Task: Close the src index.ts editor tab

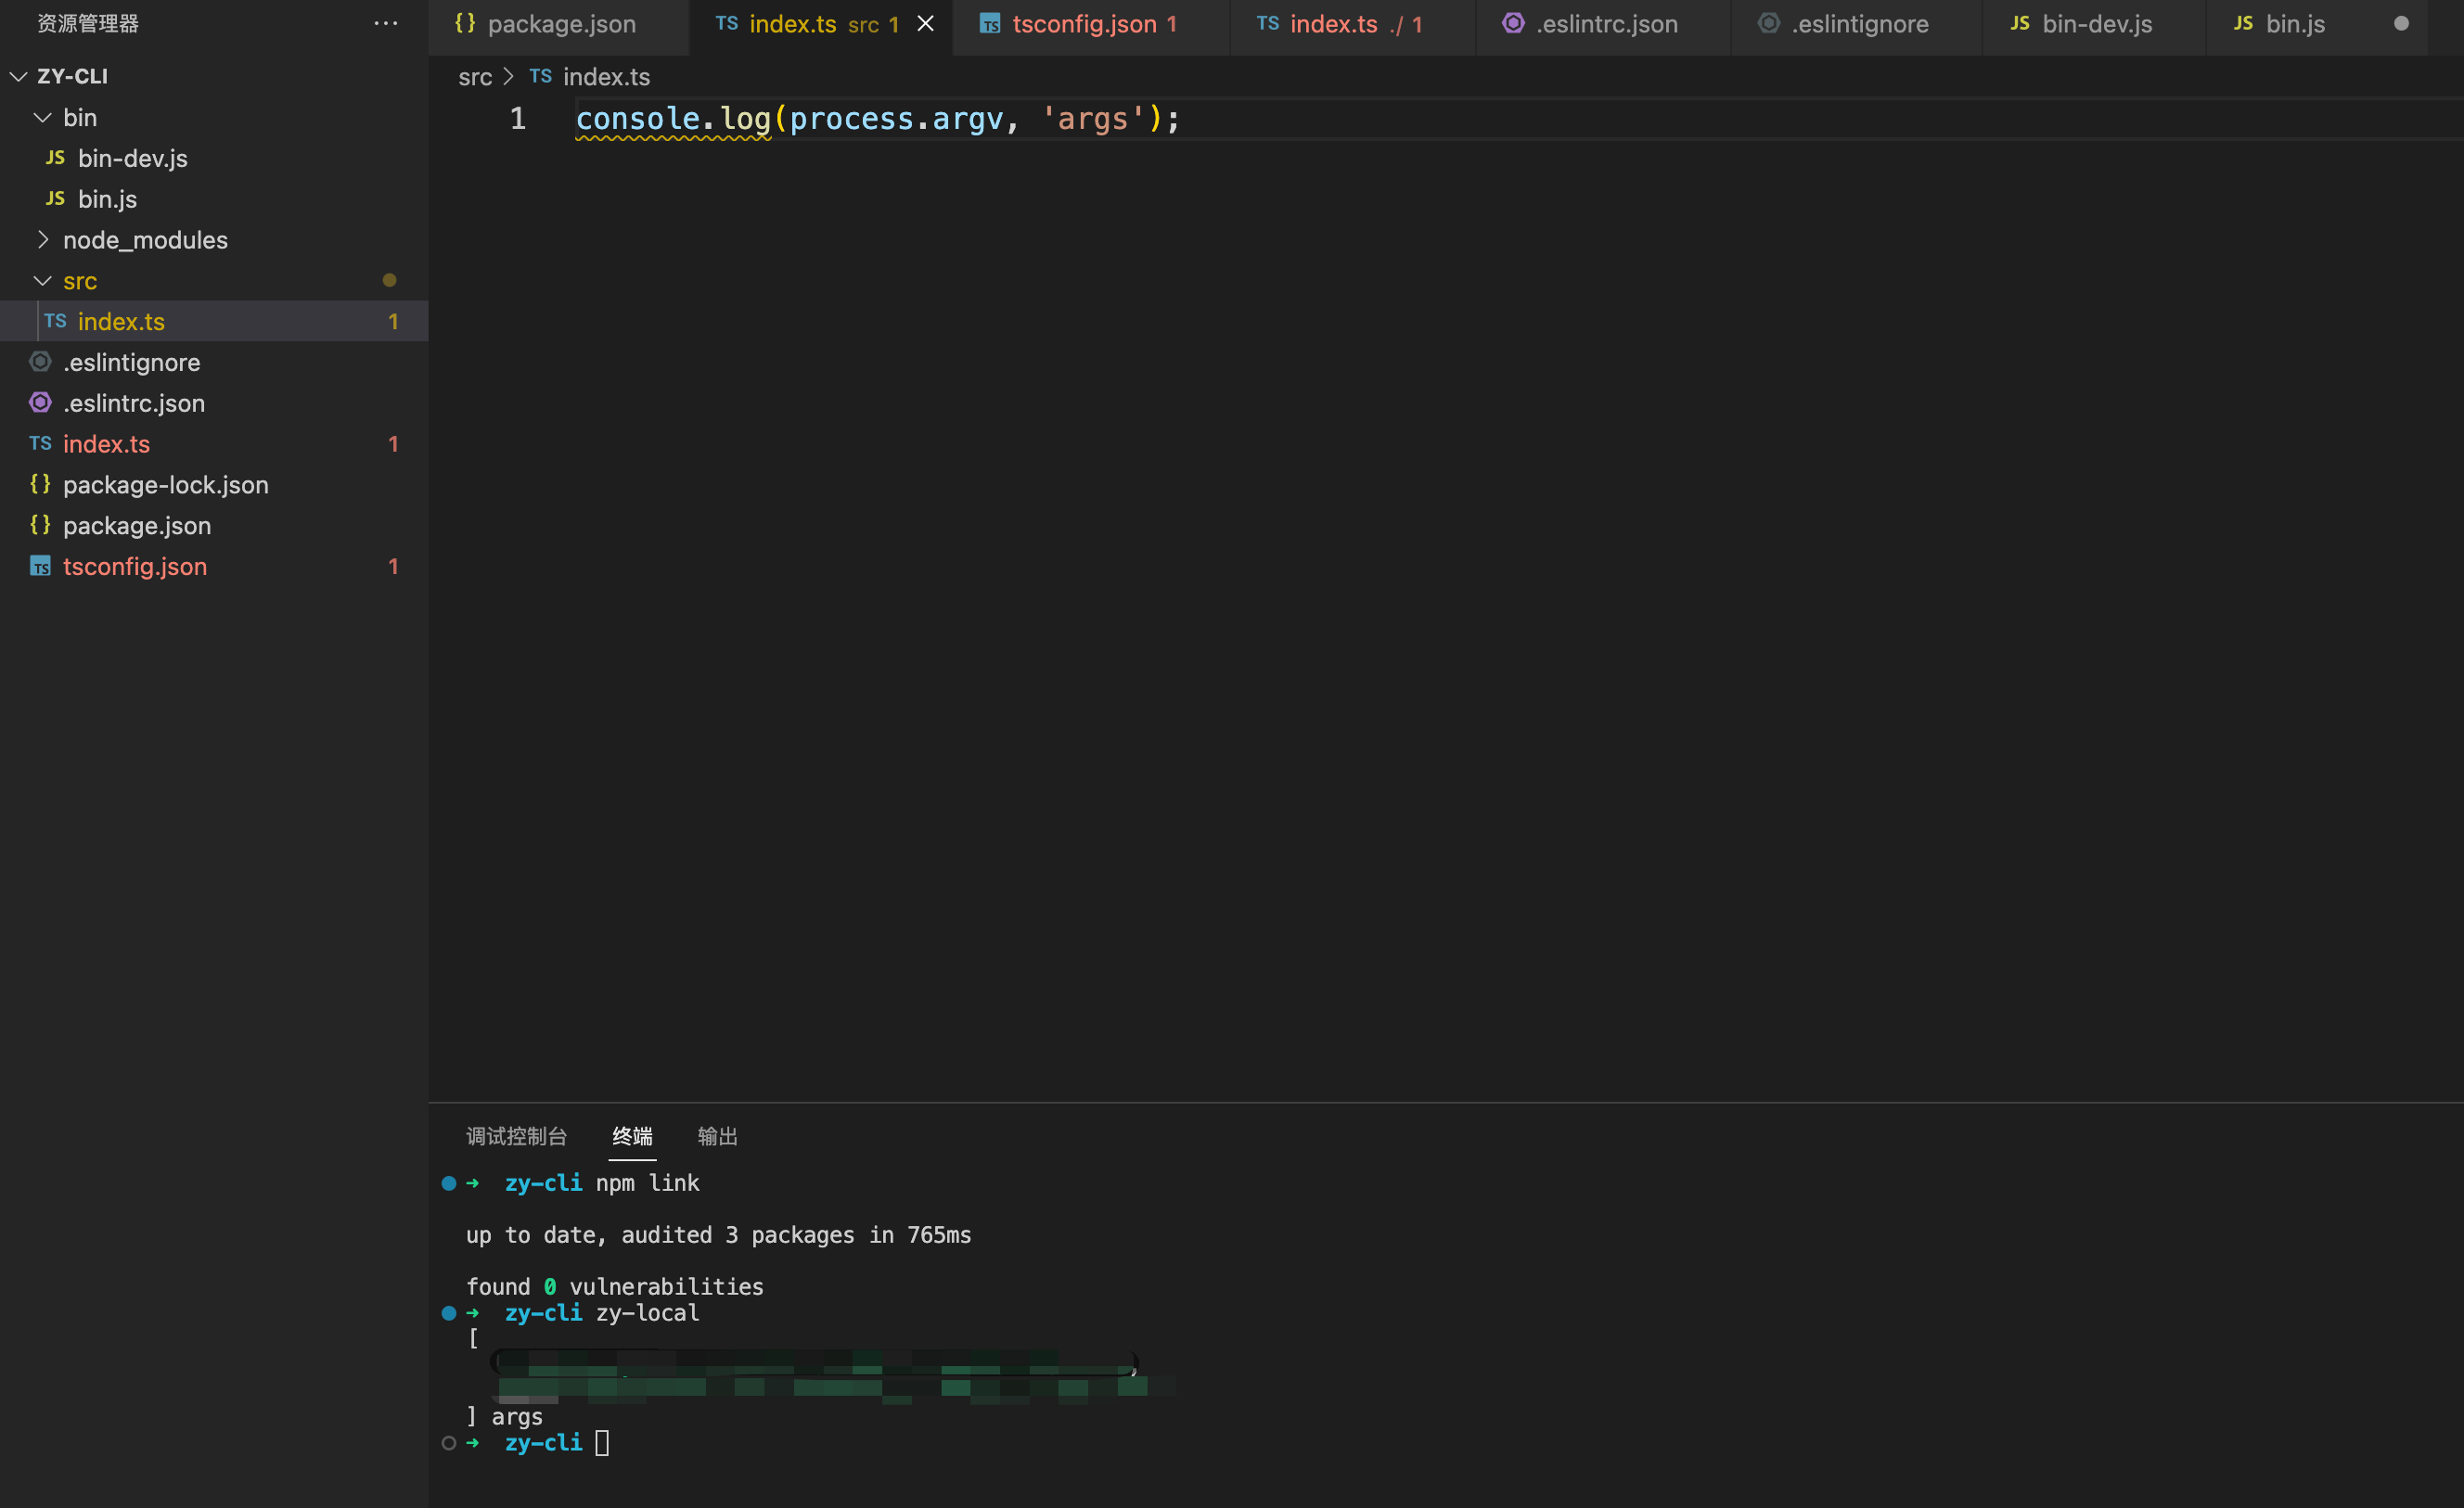Action: click(926, 23)
